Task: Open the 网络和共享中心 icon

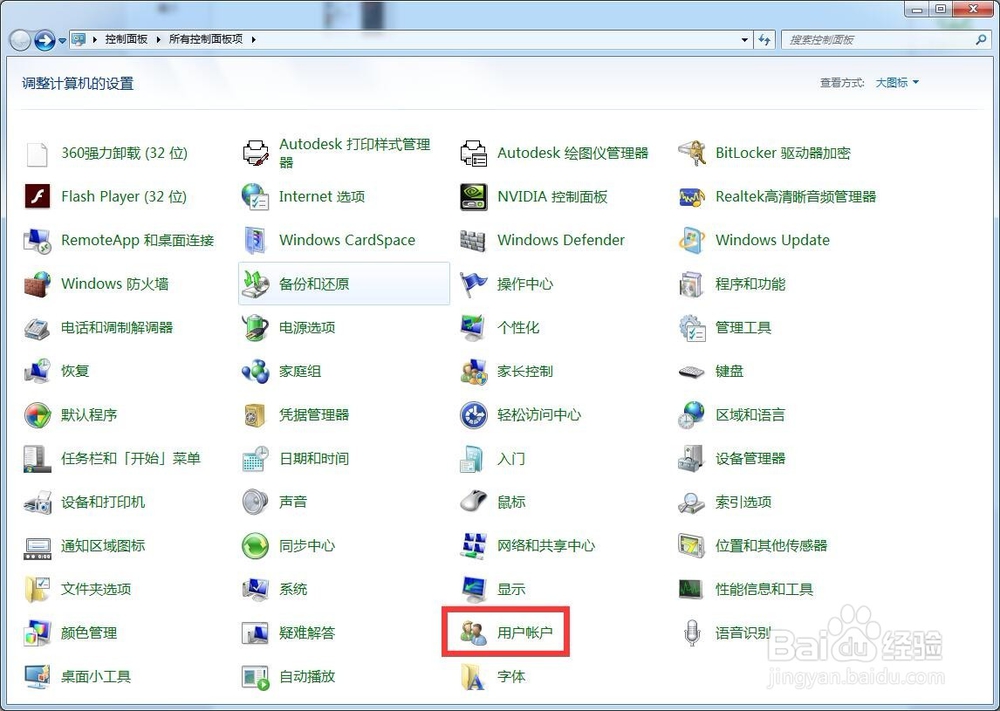Action: [473, 546]
